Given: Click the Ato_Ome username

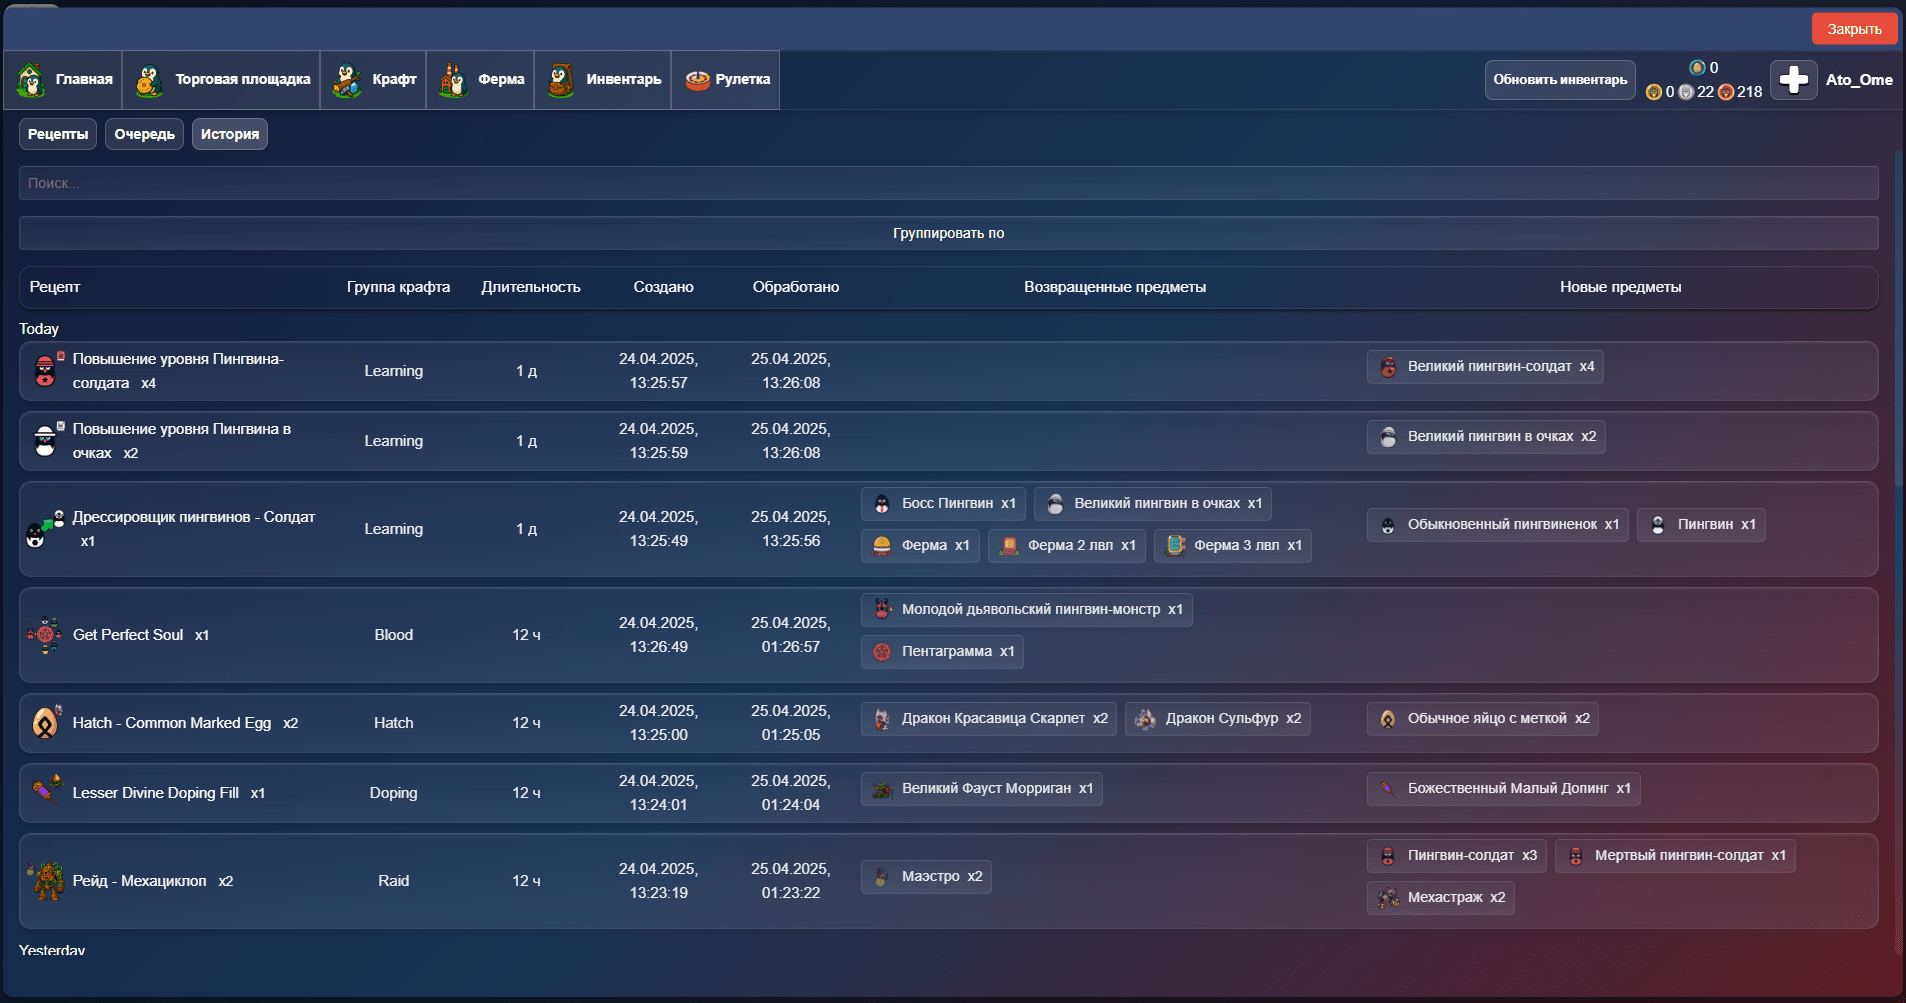Looking at the screenshot, I should (x=1859, y=80).
